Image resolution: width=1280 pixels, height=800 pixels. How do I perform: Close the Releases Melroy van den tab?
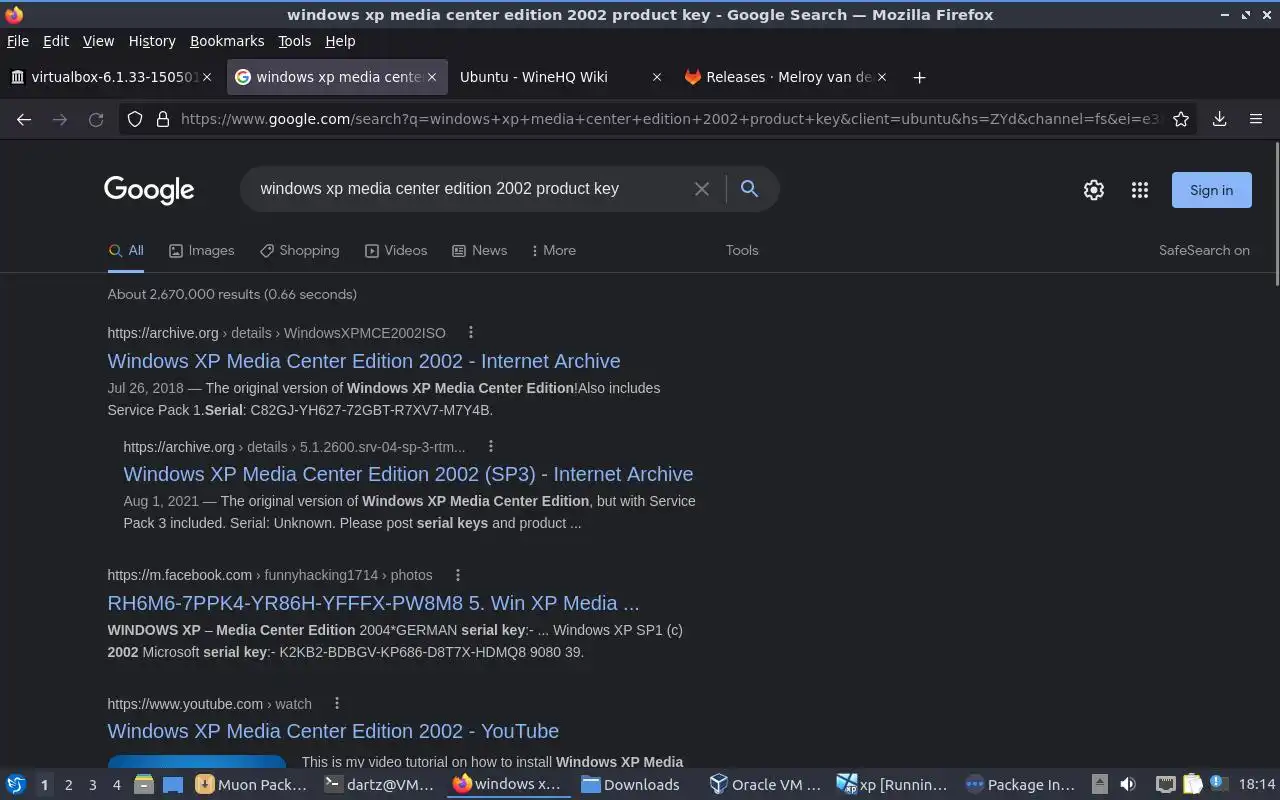882,77
